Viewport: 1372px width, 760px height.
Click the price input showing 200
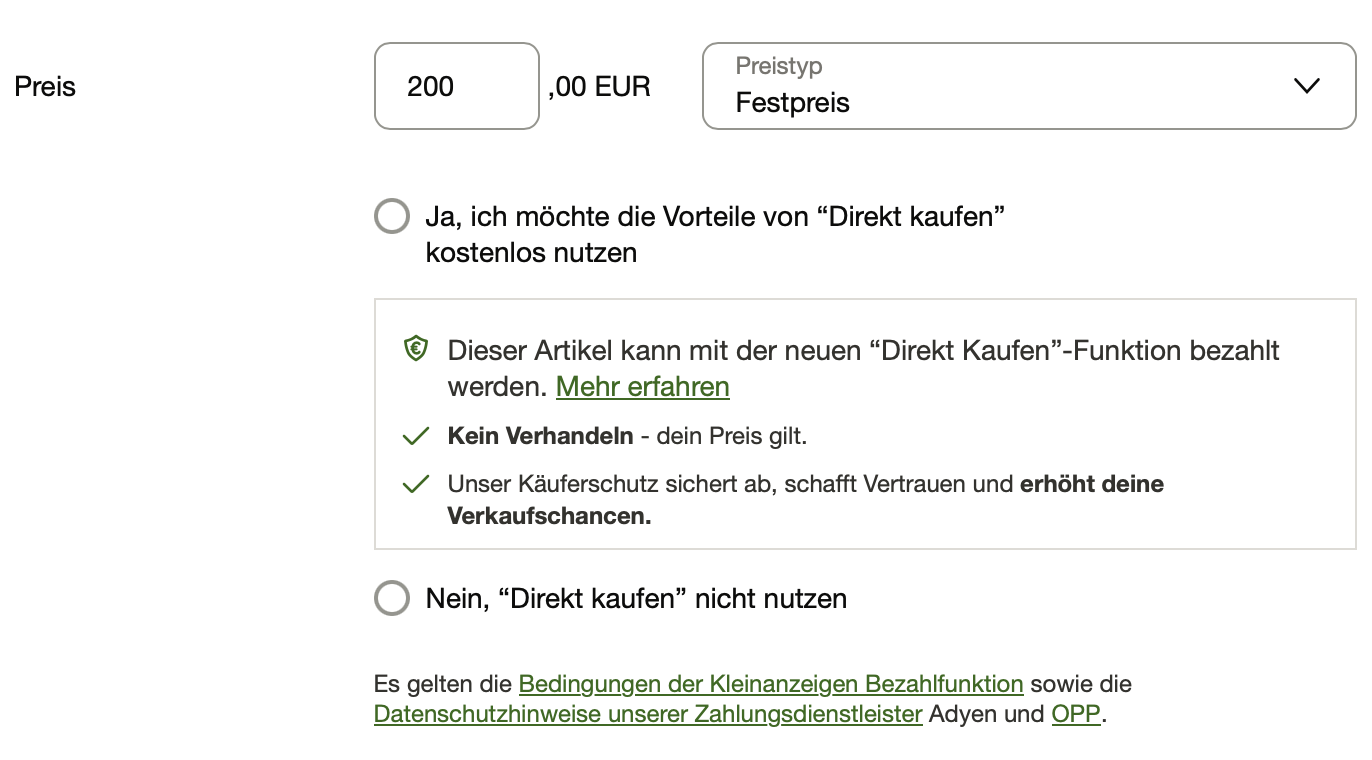click(456, 86)
